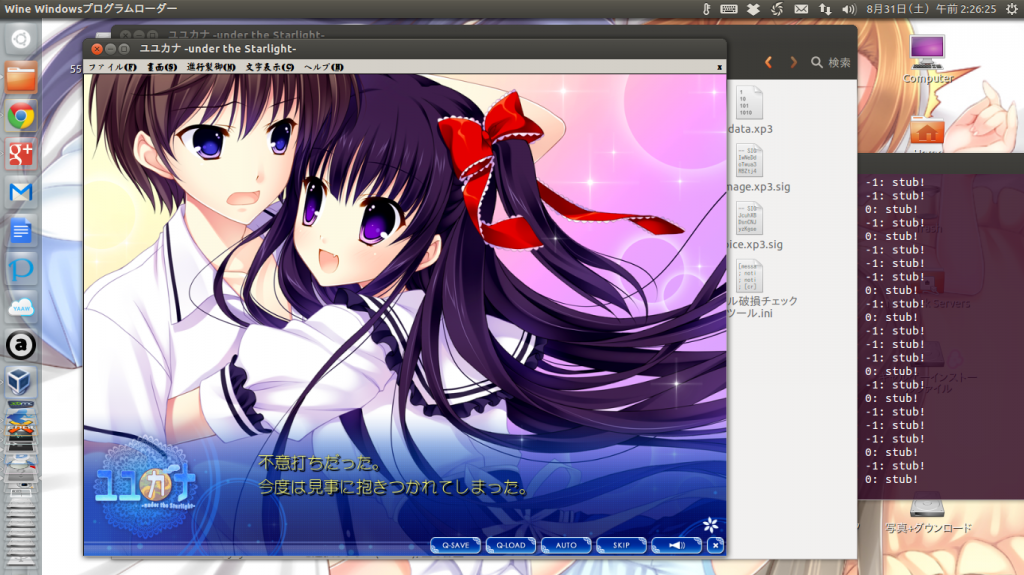
Task: Go forward in the file manager
Action: coord(793,62)
